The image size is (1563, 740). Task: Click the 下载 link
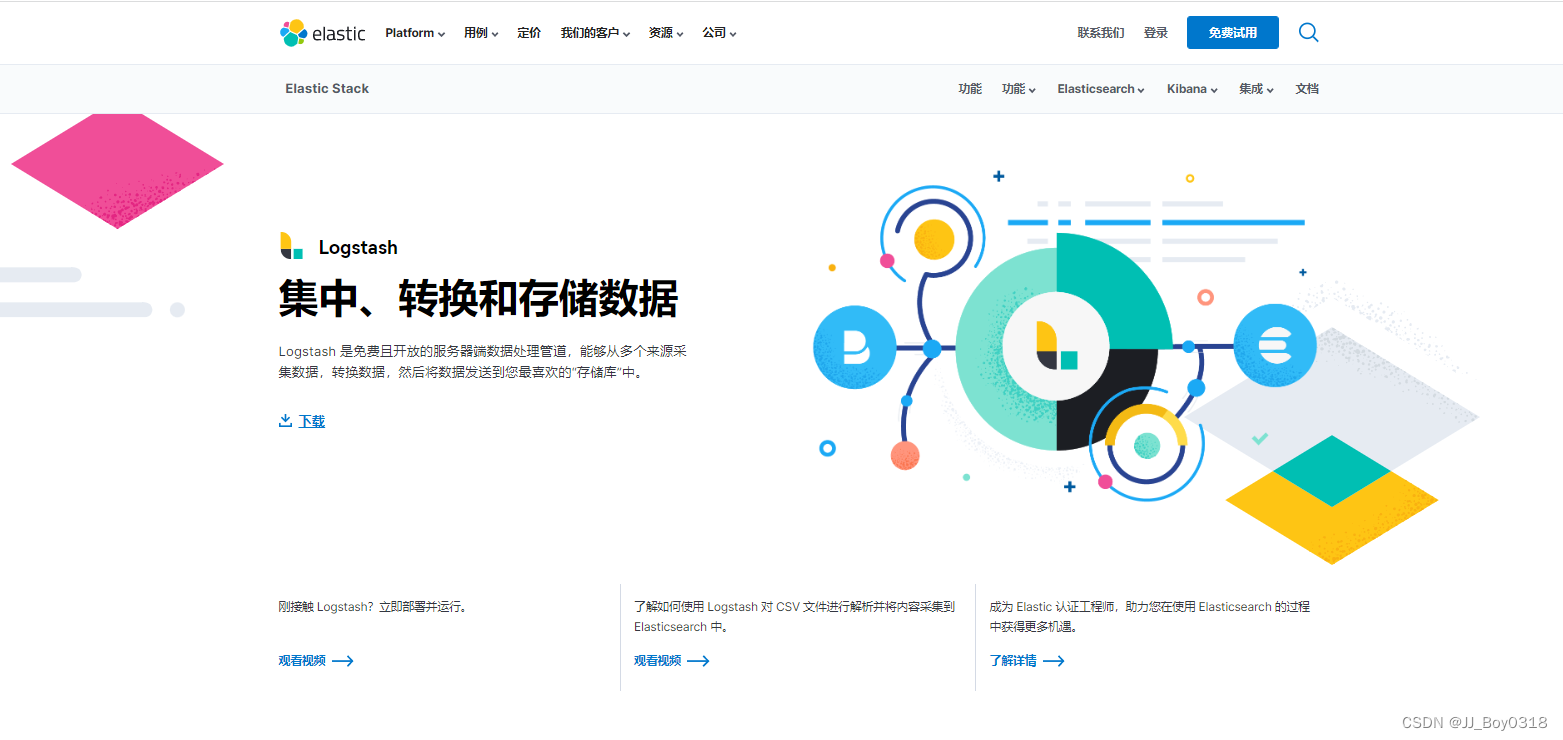click(312, 421)
